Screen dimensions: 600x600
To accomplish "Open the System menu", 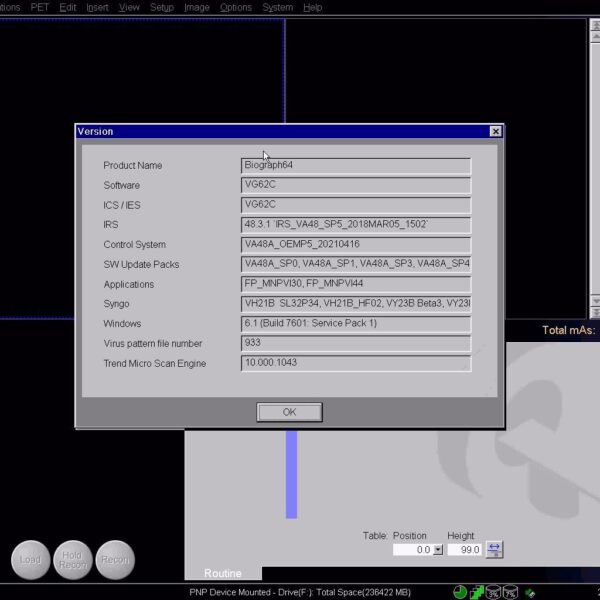I will tap(277, 7).
